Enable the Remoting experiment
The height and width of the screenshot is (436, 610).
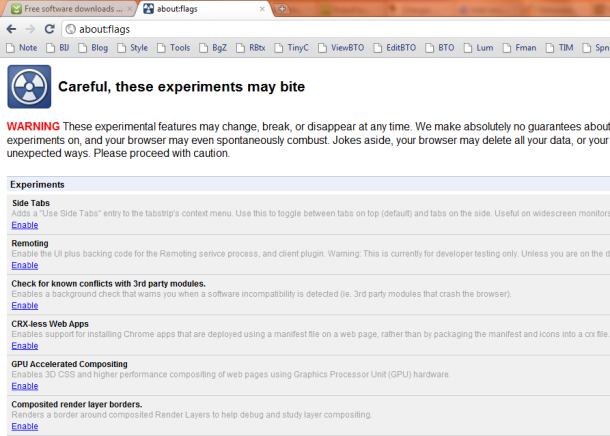(25, 265)
